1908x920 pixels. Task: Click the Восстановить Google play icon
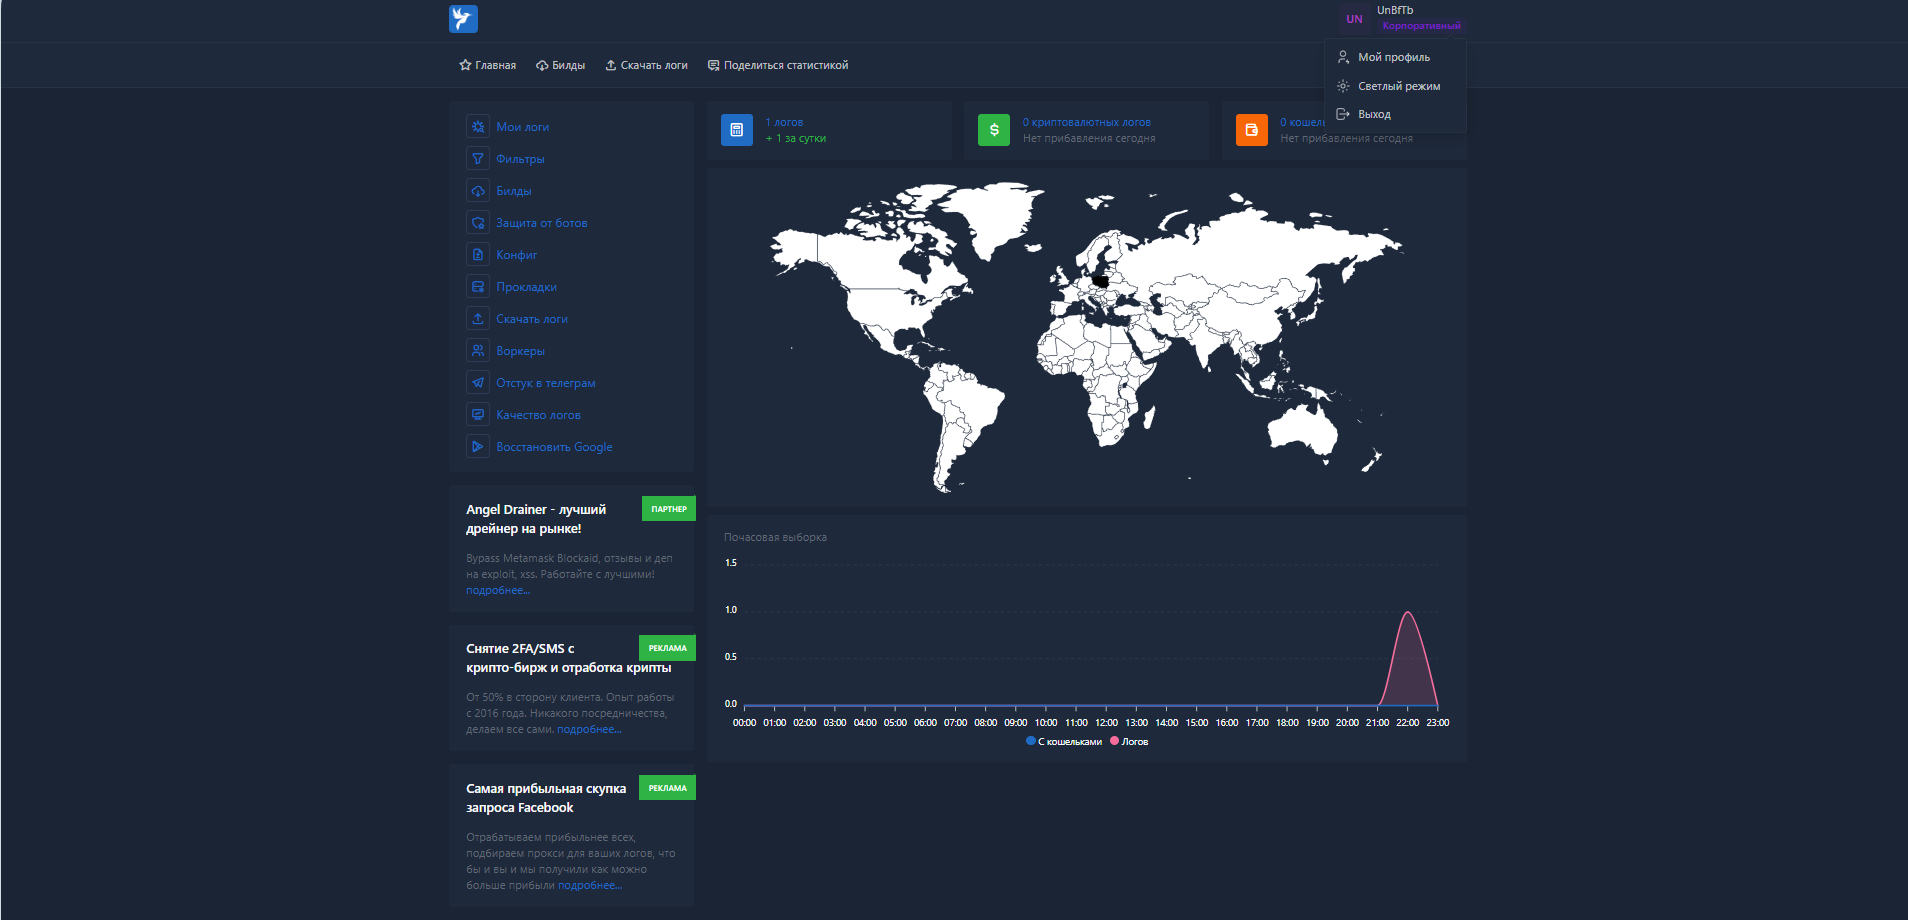pyautogui.click(x=478, y=447)
